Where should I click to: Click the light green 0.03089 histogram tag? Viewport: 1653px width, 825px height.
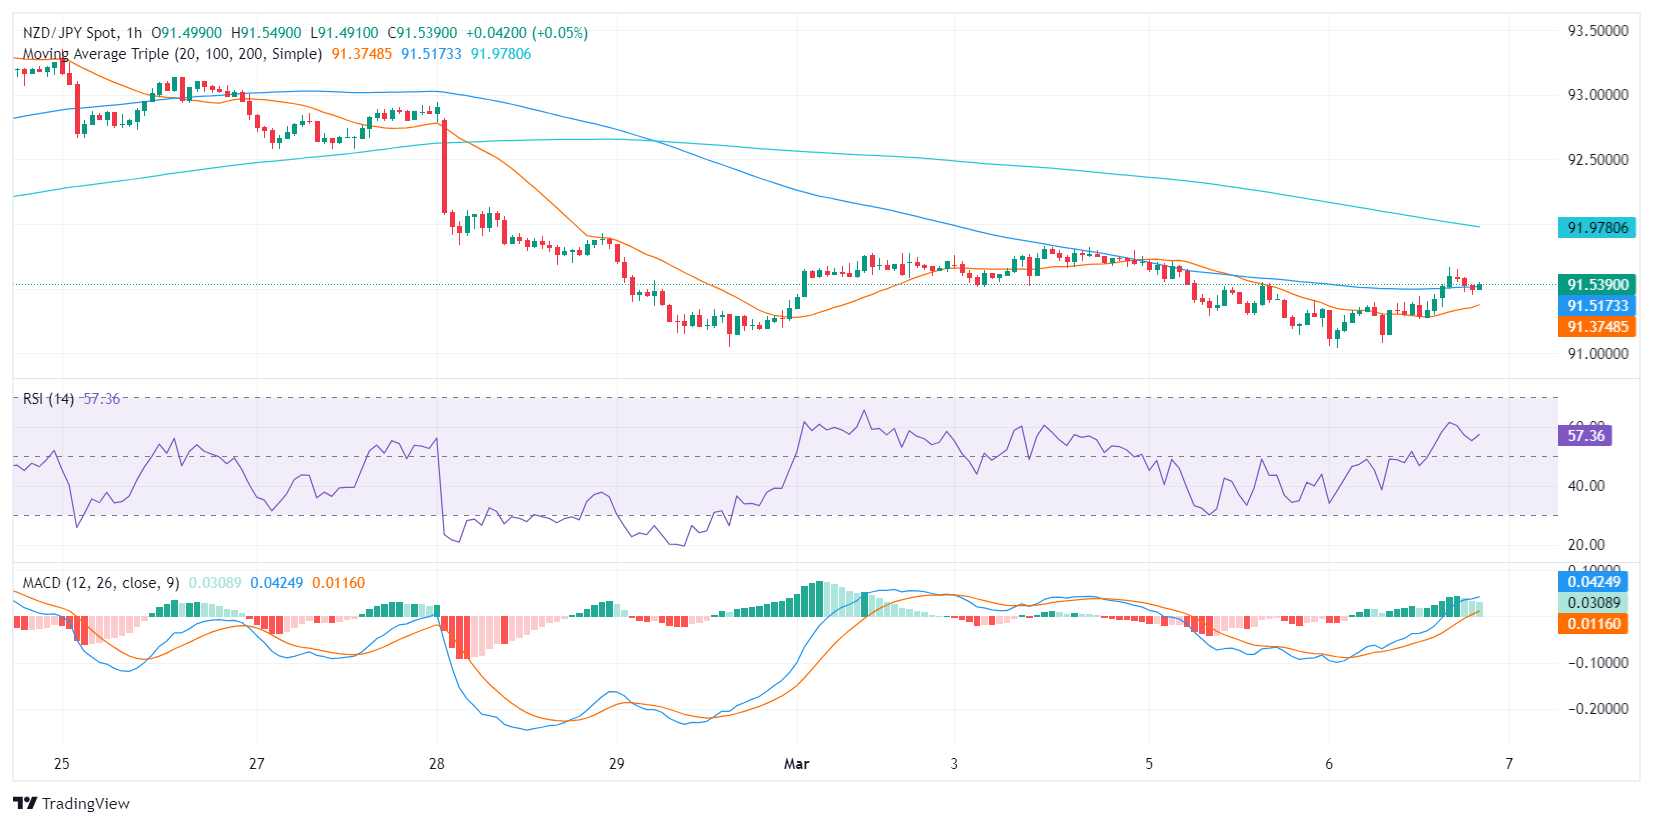click(x=1593, y=603)
